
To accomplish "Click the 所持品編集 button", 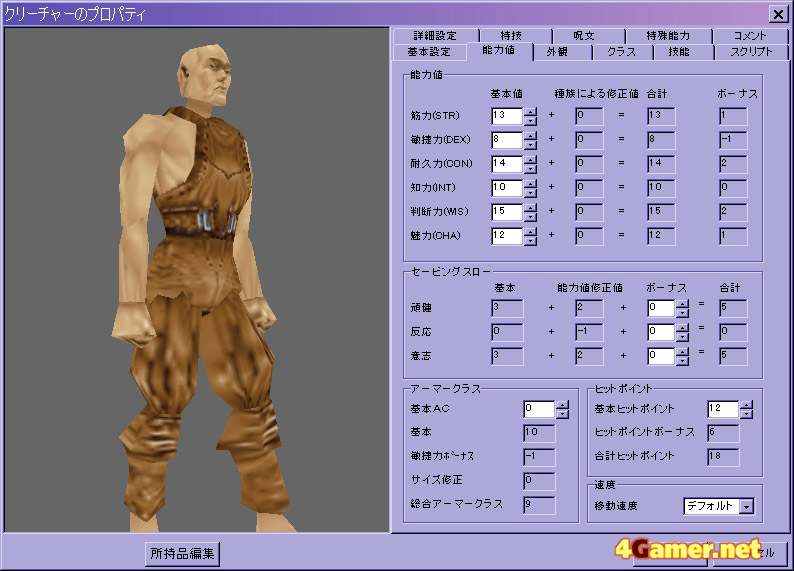I will 182,553.
